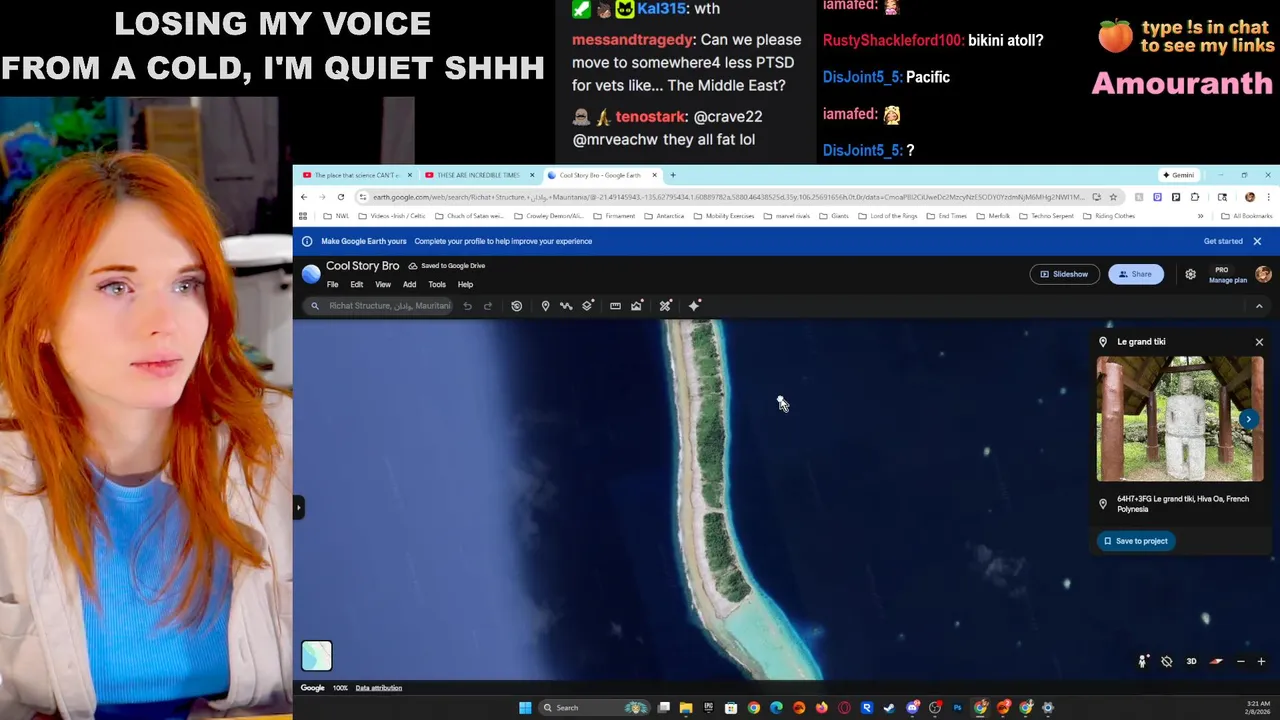The height and width of the screenshot is (720, 1280).
Task: Open the Google account avatar
Action: coord(1263,274)
